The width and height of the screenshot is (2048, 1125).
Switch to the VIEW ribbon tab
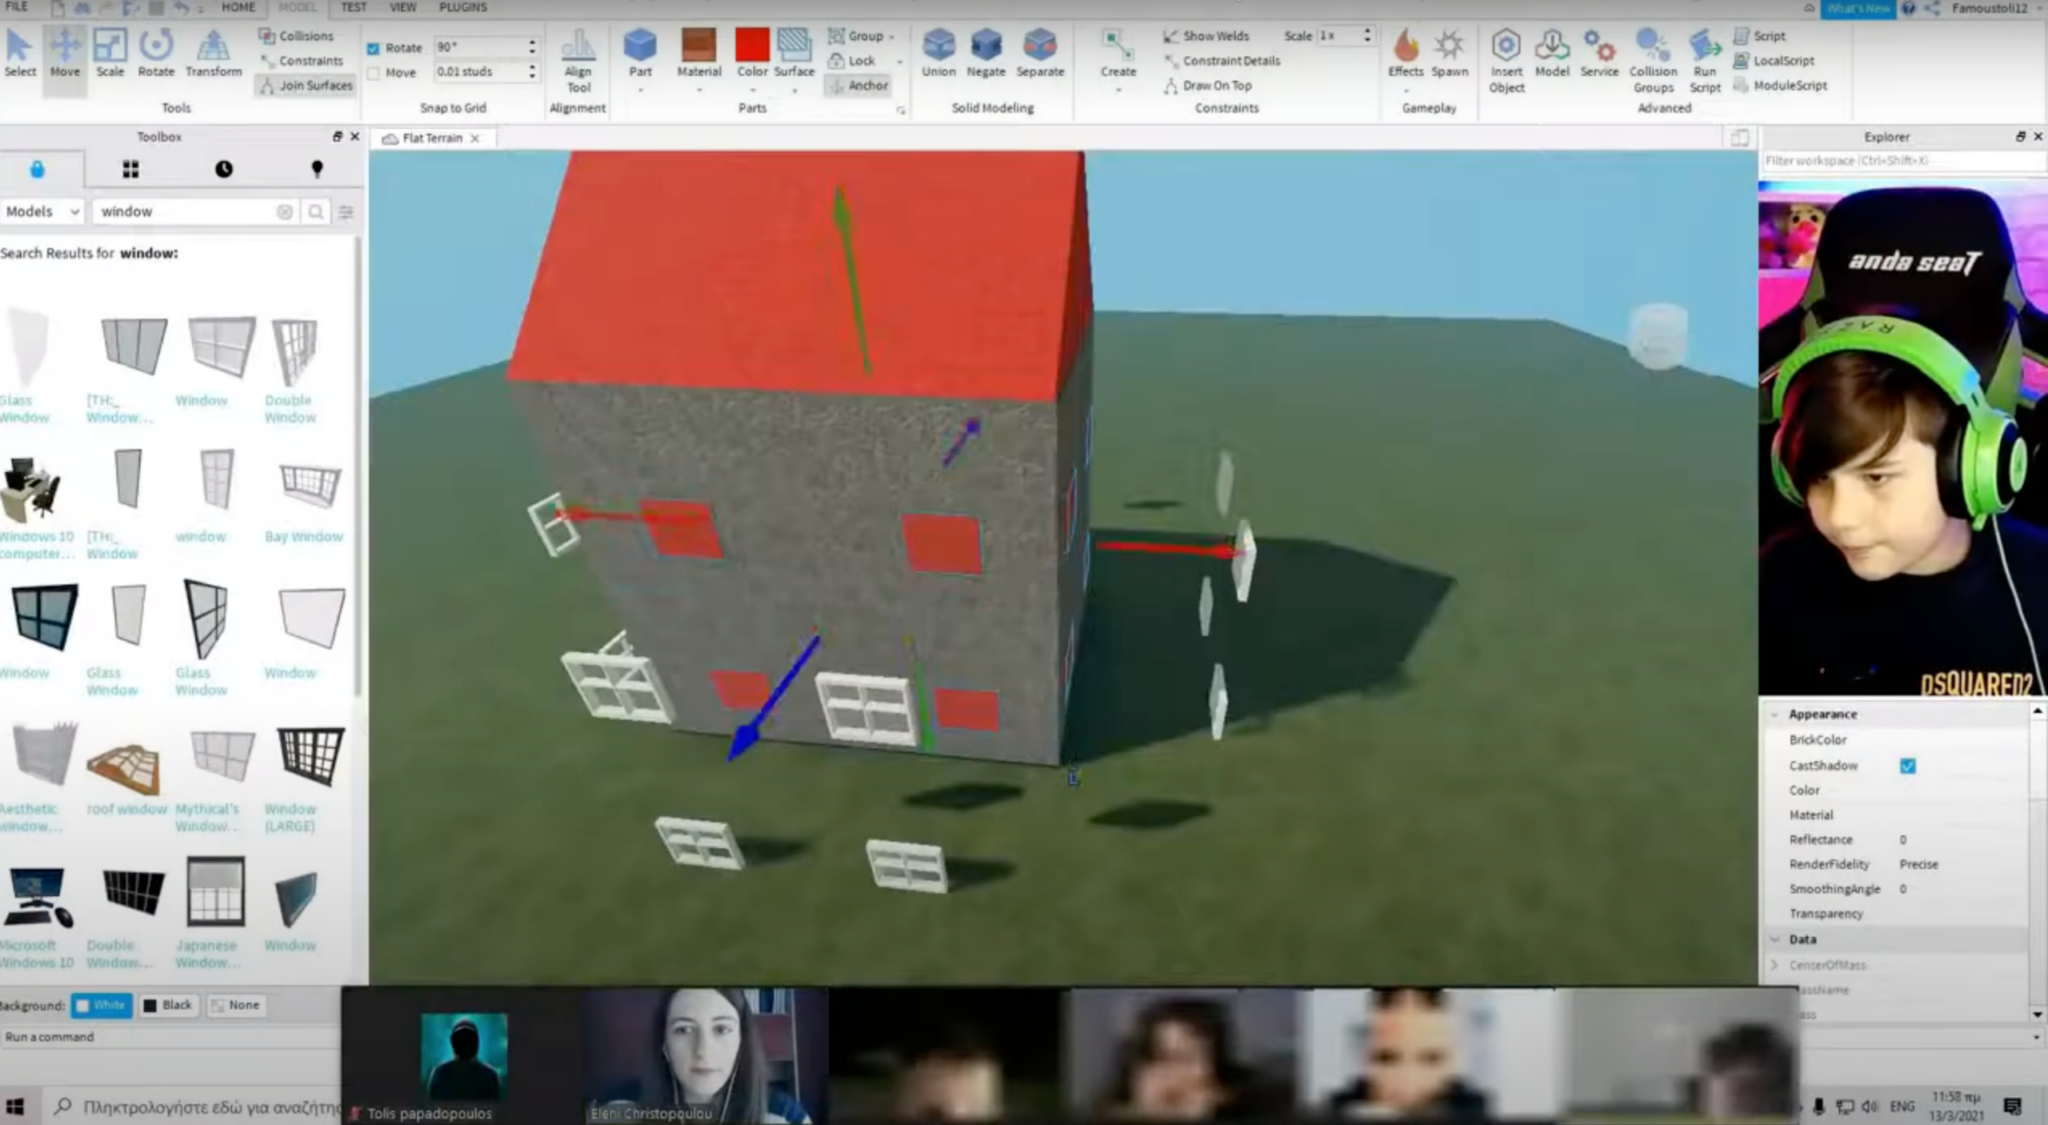pyautogui.click(x=403, y=7)
